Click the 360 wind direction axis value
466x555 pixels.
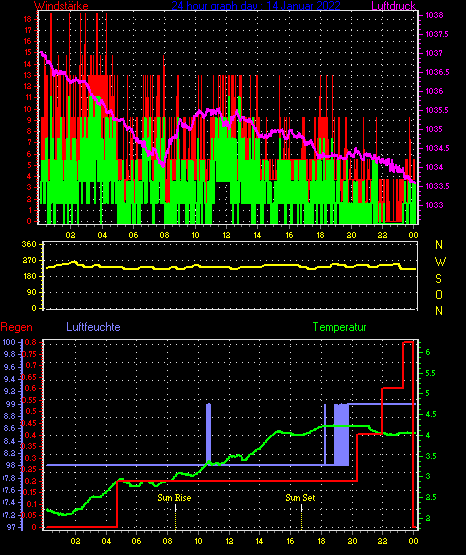29,244
